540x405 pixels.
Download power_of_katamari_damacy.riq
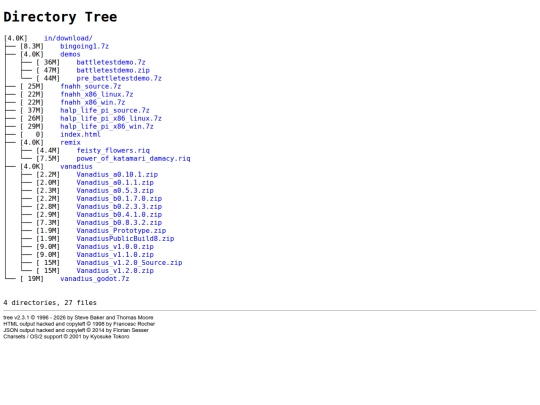pyautogui.click(x=133, y=158)
